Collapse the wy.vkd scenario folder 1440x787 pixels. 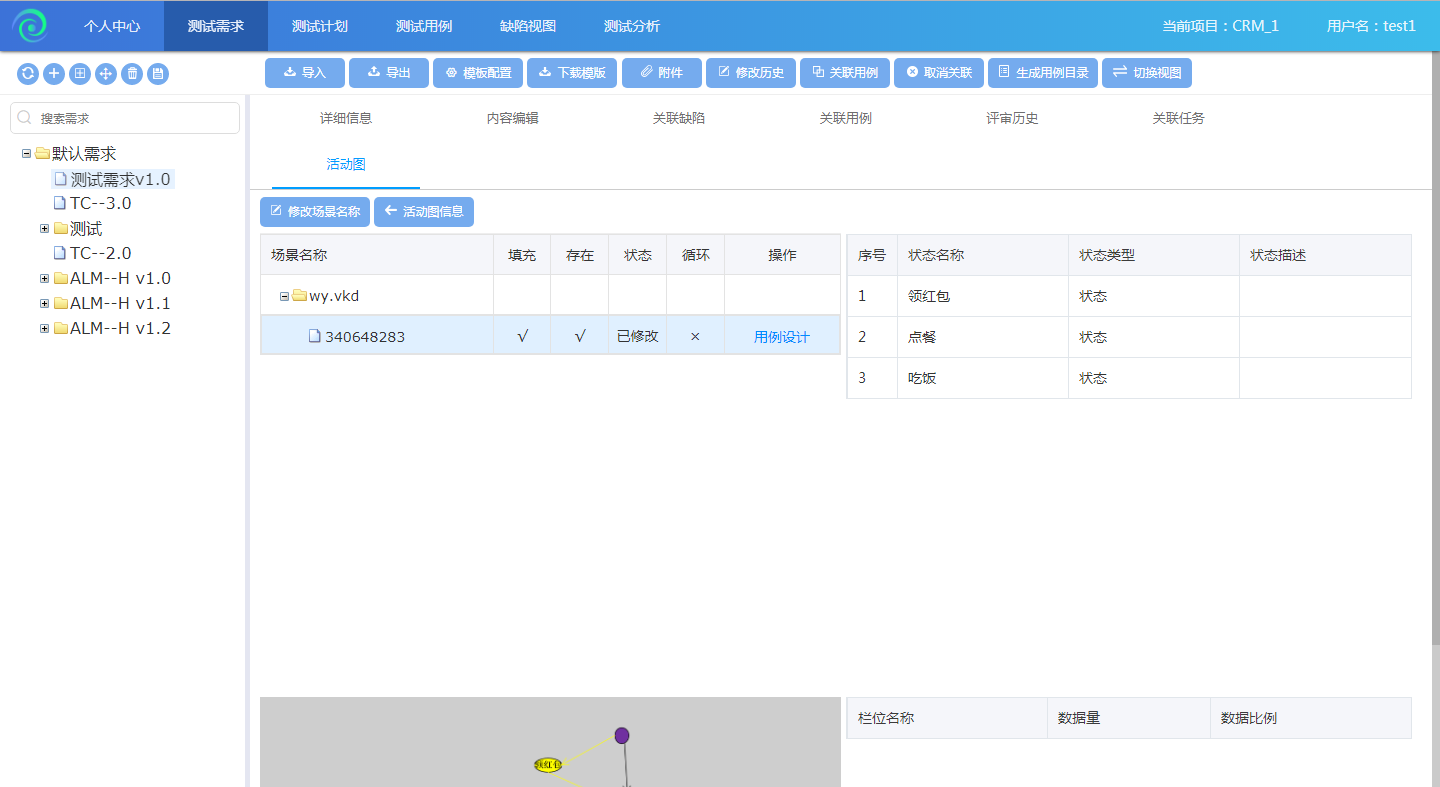click(284, 296)
